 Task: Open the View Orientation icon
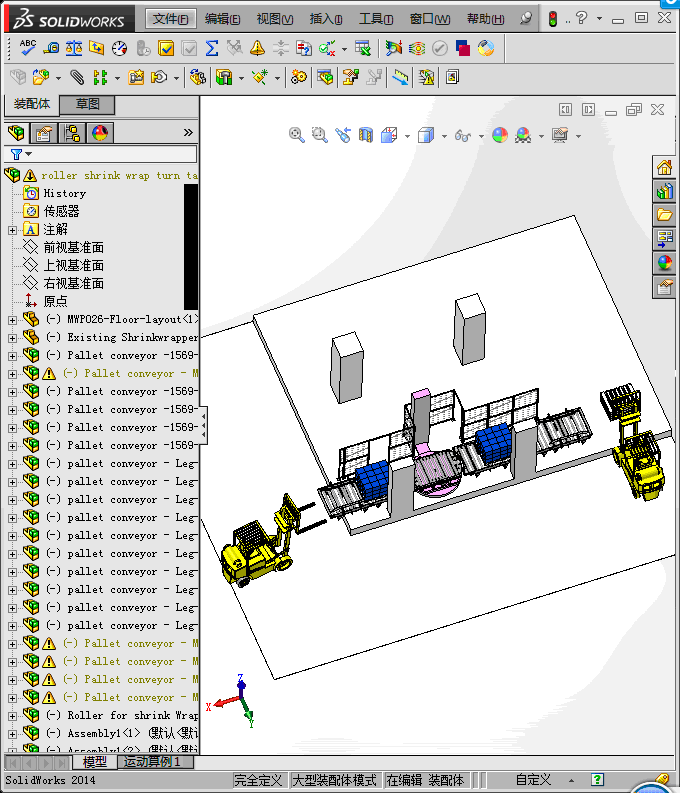[389, 135]
